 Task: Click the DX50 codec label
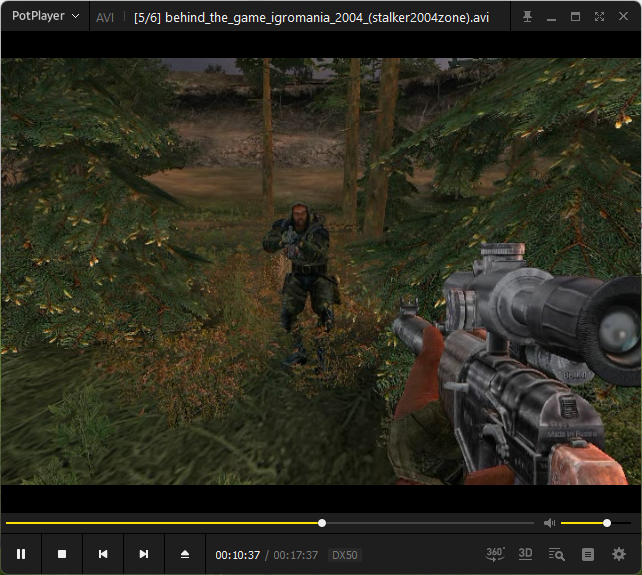pyautogui.click(x=344, y=555)
